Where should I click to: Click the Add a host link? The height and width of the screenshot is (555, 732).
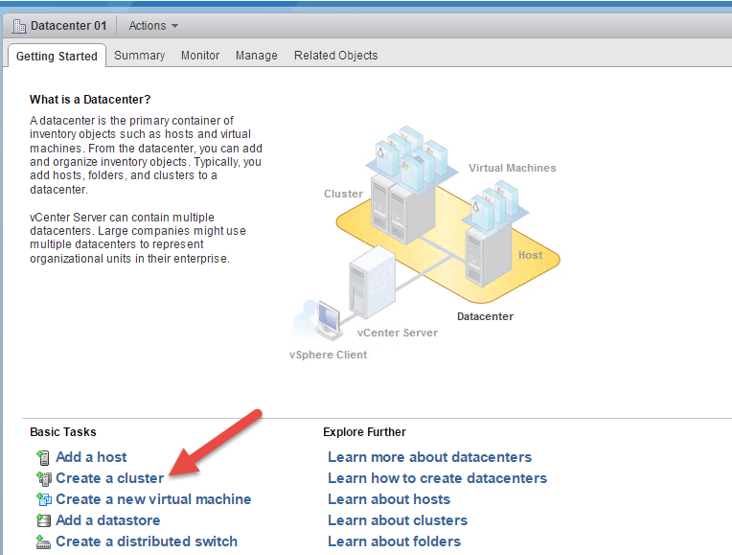tap(91, 457)
